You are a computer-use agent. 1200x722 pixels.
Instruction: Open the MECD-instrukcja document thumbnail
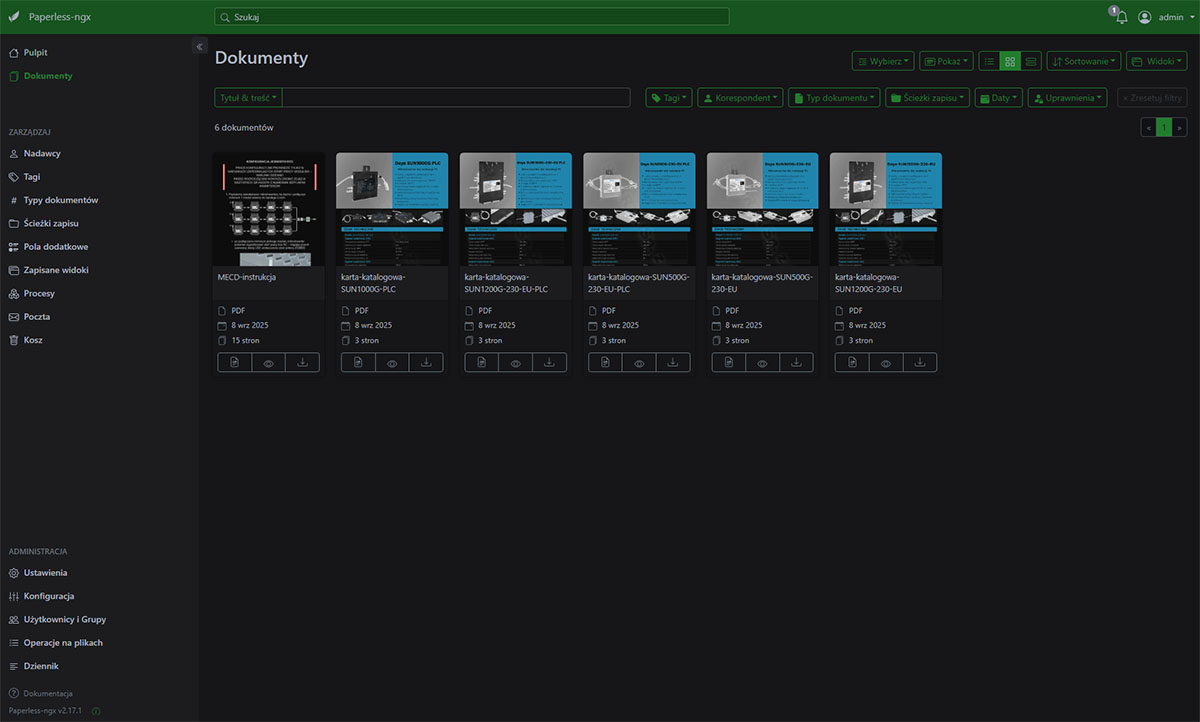pyautogui.click(x=269, y=209)
